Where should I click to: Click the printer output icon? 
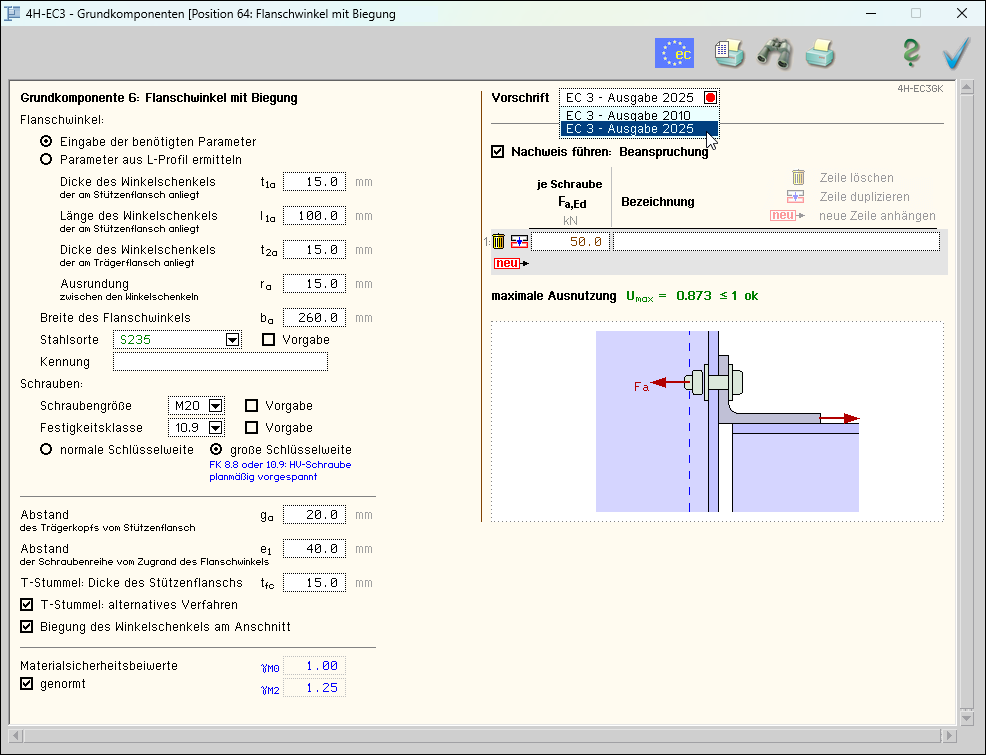point(820,52)
